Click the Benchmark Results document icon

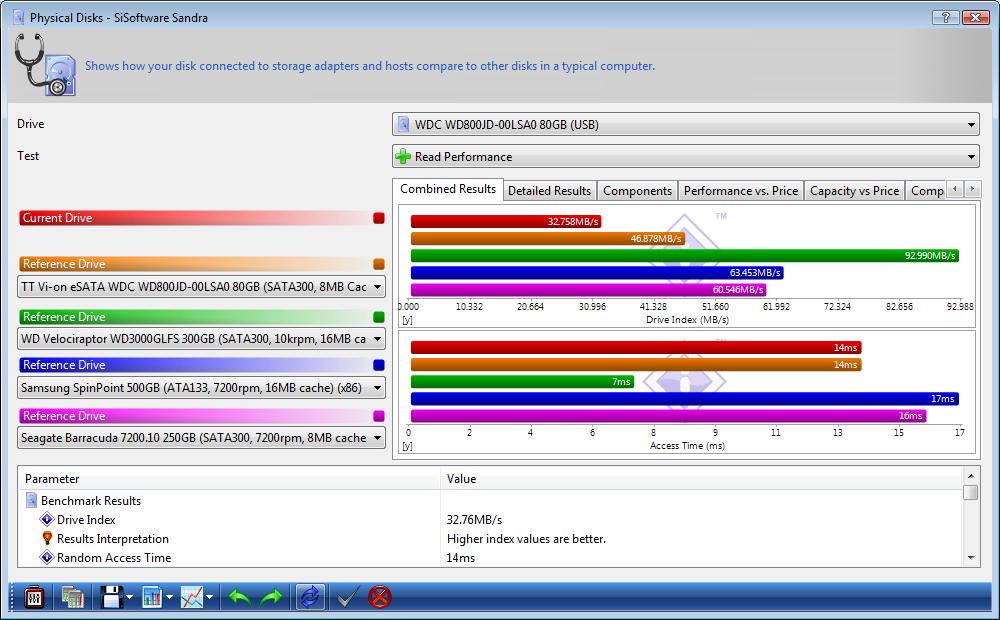click(31, 500)
